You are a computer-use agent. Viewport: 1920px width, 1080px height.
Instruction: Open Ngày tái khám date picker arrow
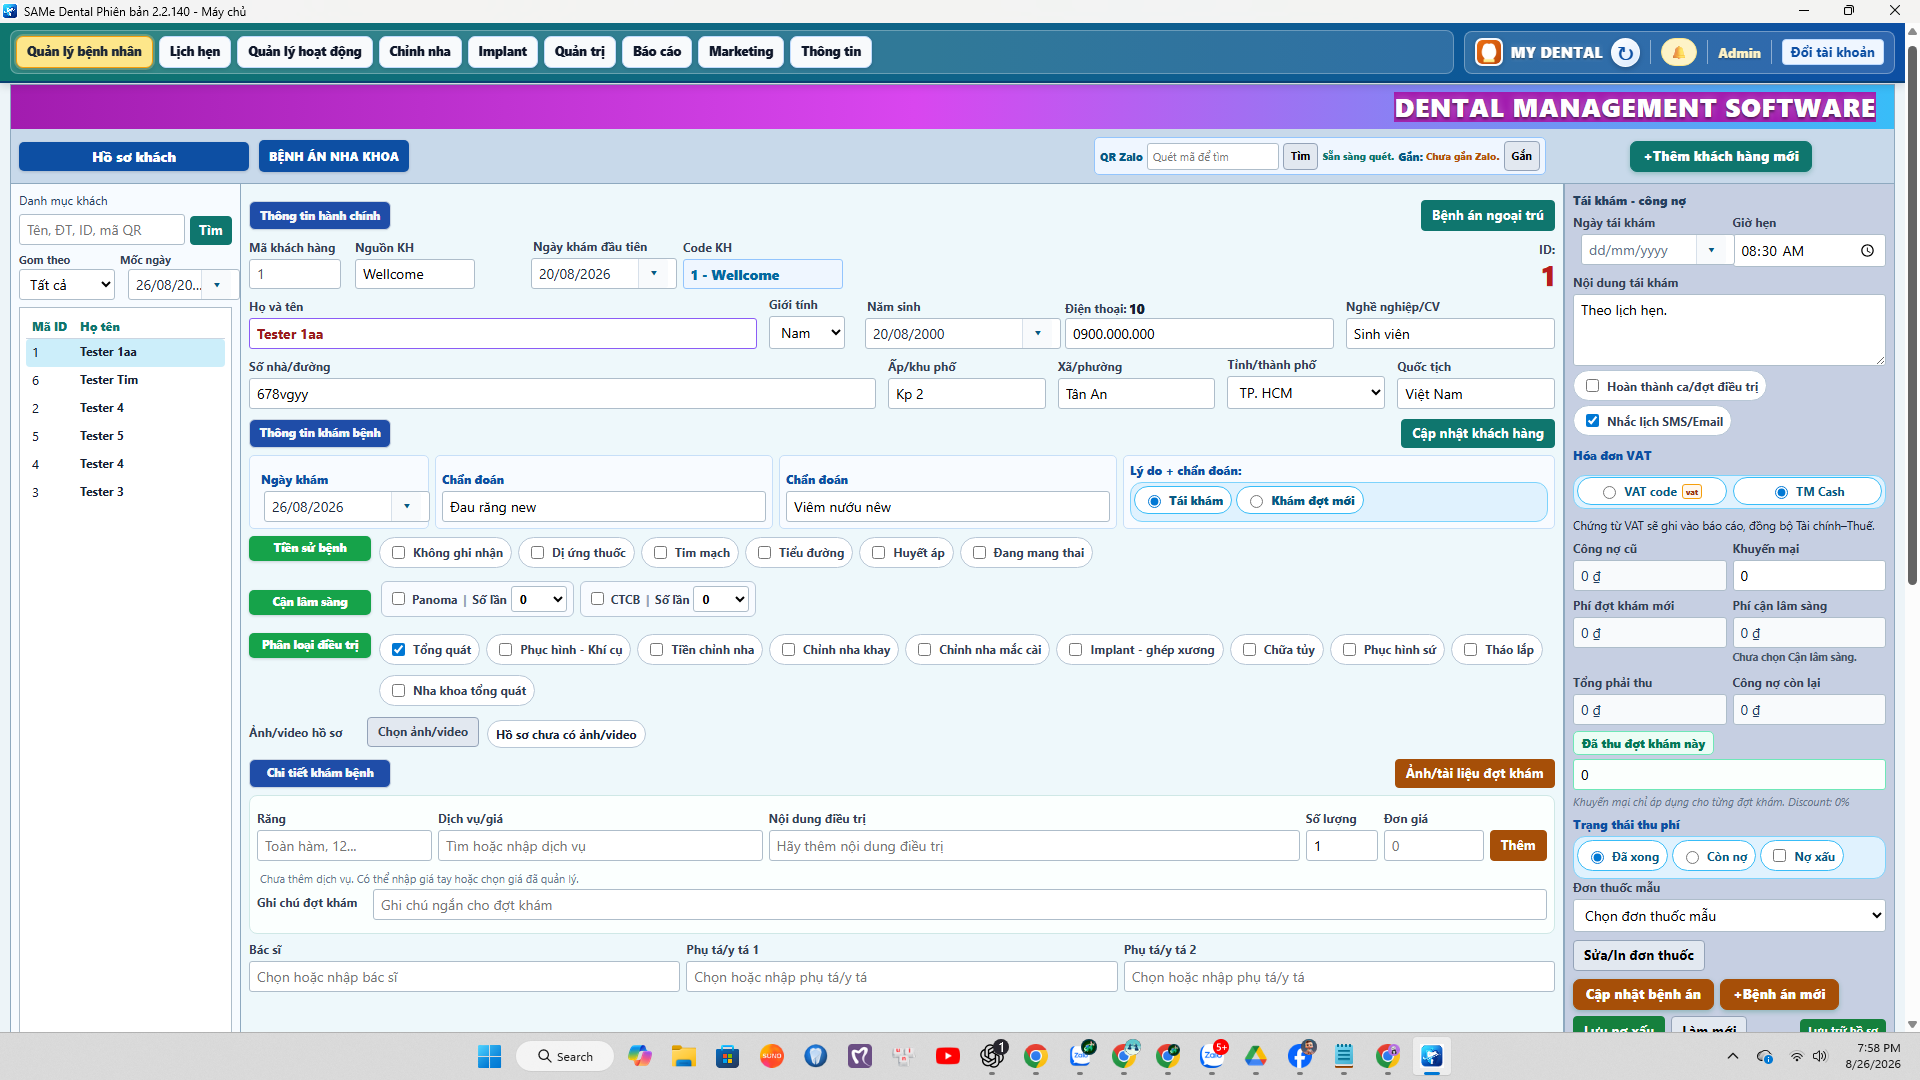pyautogui.click(x=1712, y=251)
